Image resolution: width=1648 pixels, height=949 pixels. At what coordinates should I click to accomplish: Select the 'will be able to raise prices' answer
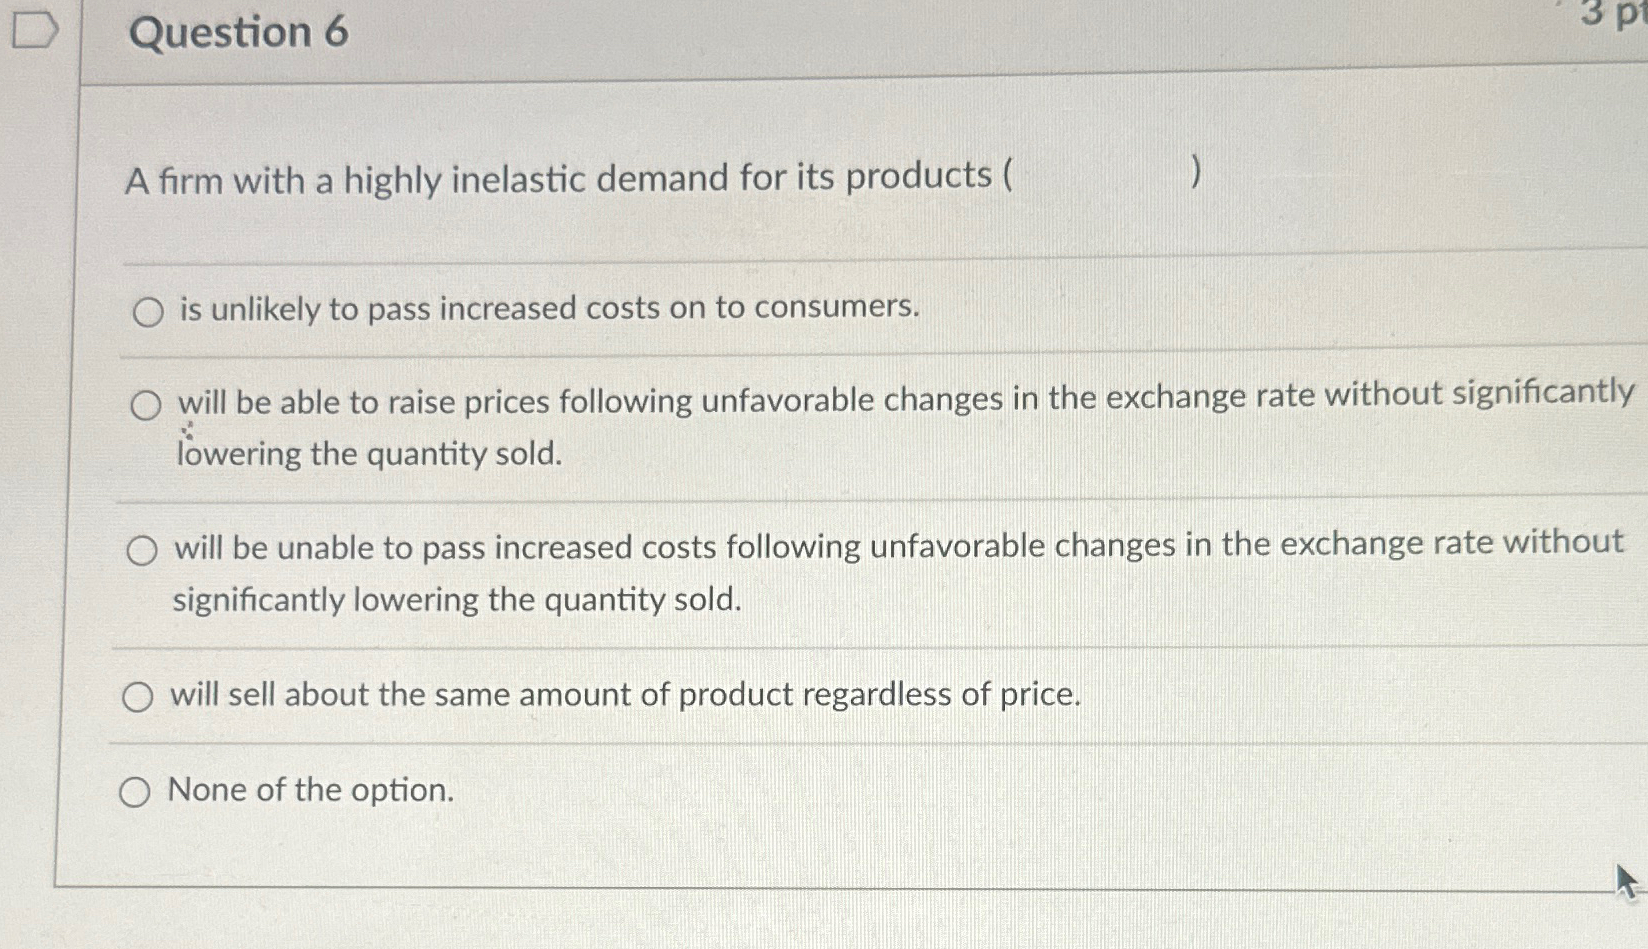[146, 404]
